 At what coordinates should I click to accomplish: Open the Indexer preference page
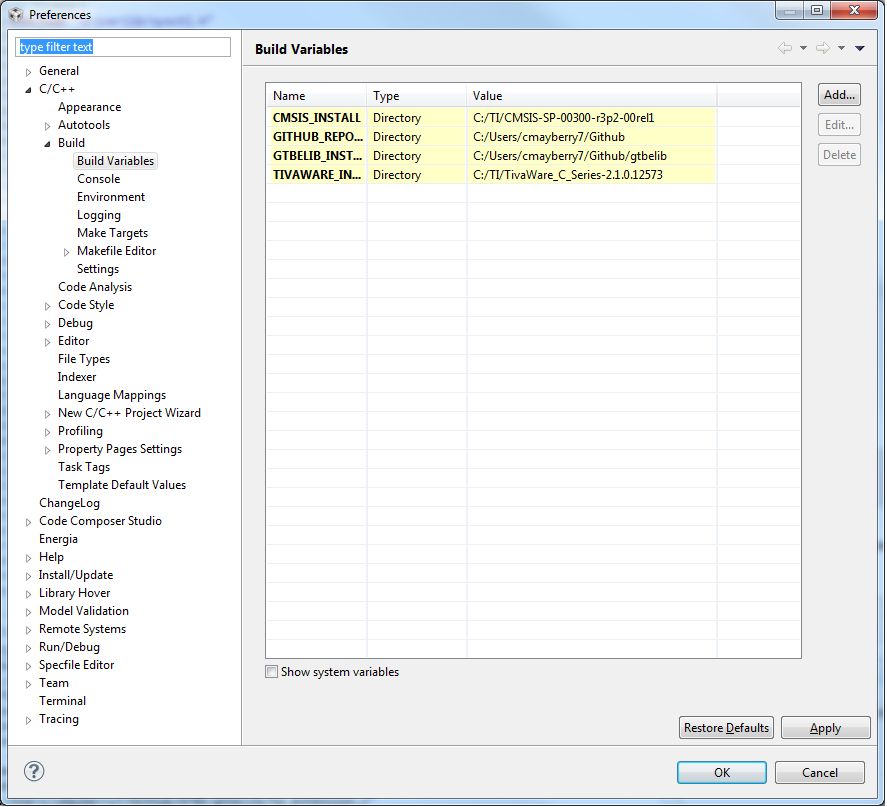(x=76, y=377)
